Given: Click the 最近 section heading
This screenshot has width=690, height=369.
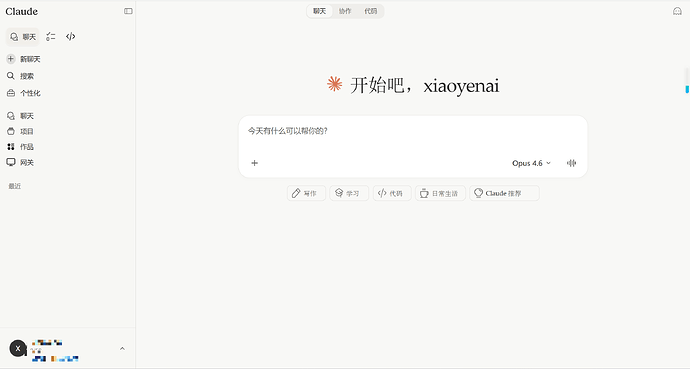Looking at the screenshot, I should (x=15, y=186).
